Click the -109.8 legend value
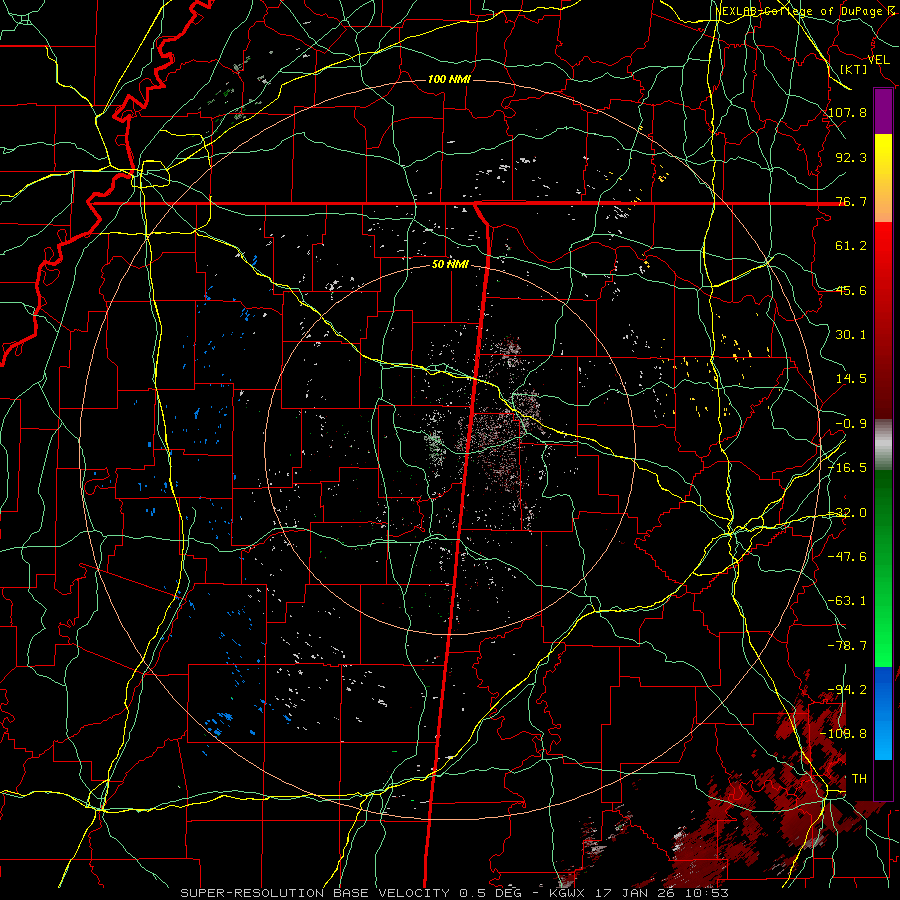This screenshot has height=900, width=900. point(844,734)
